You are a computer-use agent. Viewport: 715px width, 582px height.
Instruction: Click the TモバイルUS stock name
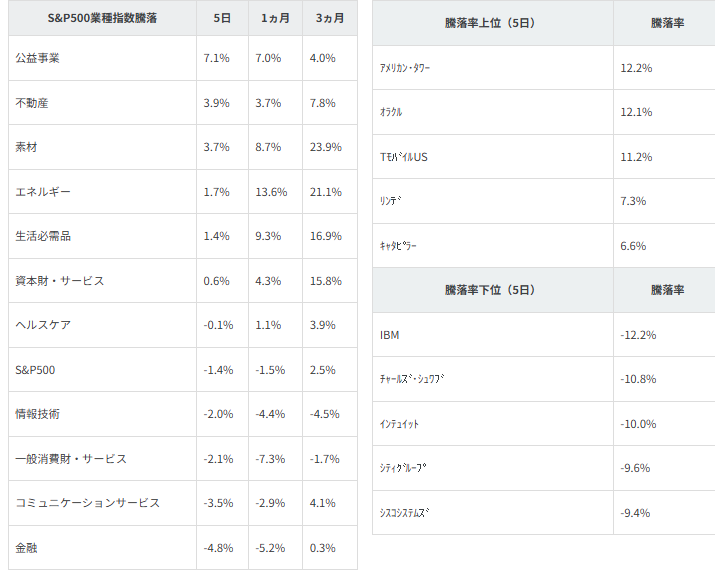coord(404,157)
